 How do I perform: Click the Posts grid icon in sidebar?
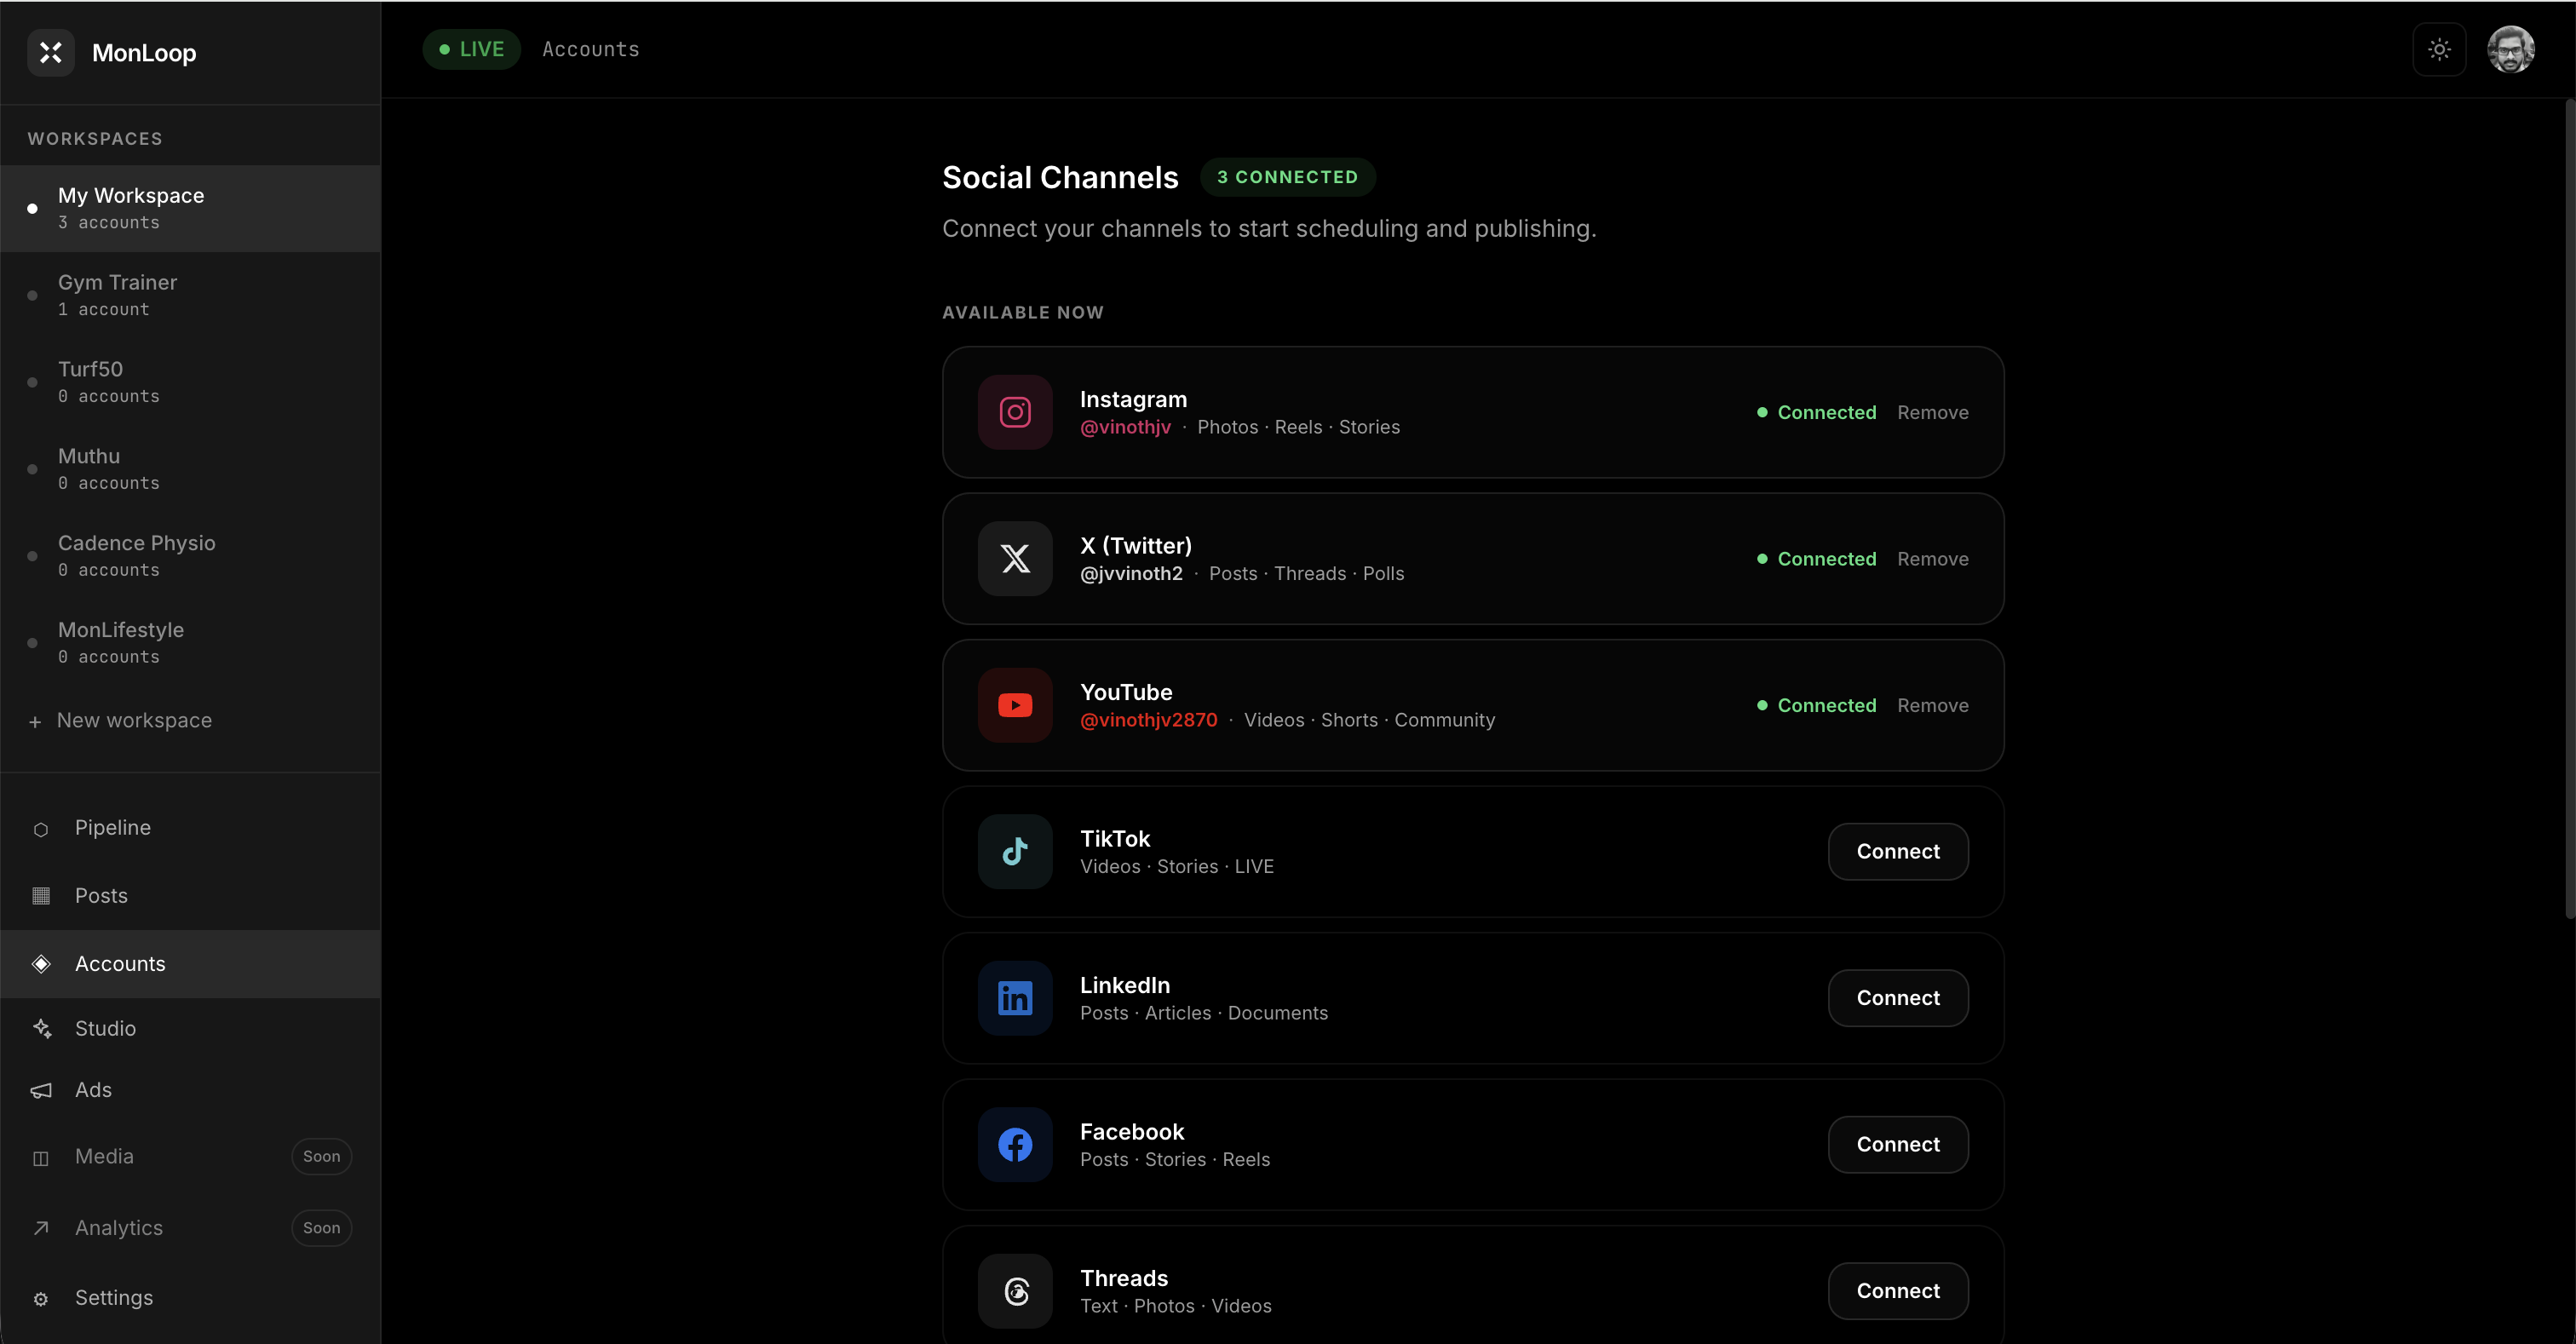41,896
